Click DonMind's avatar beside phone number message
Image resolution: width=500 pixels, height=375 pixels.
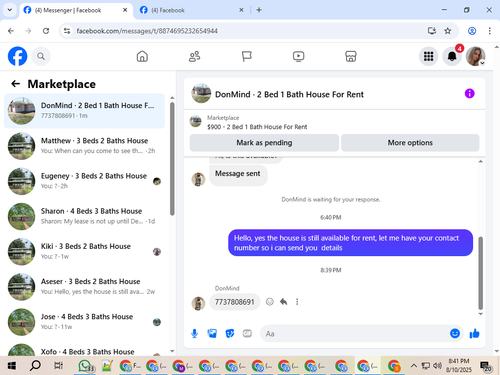(198, 303)
